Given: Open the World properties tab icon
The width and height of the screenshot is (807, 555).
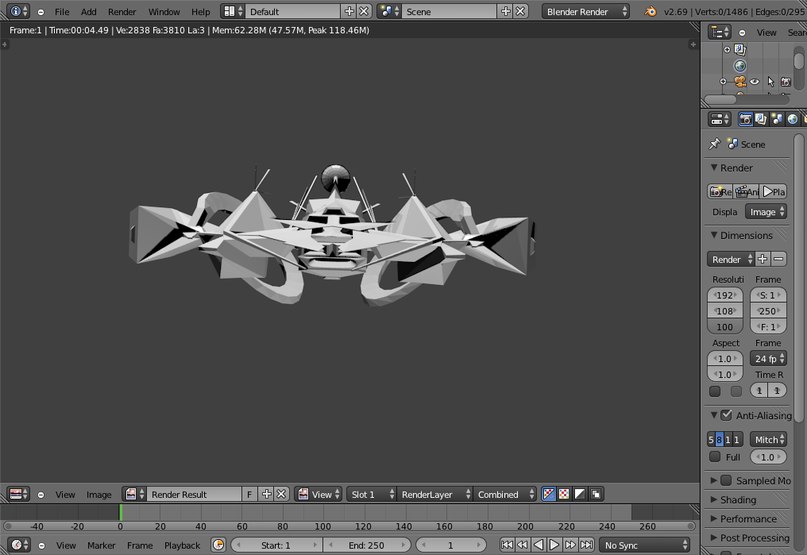Looking at the screenshot, I should [x=793, y=119].
